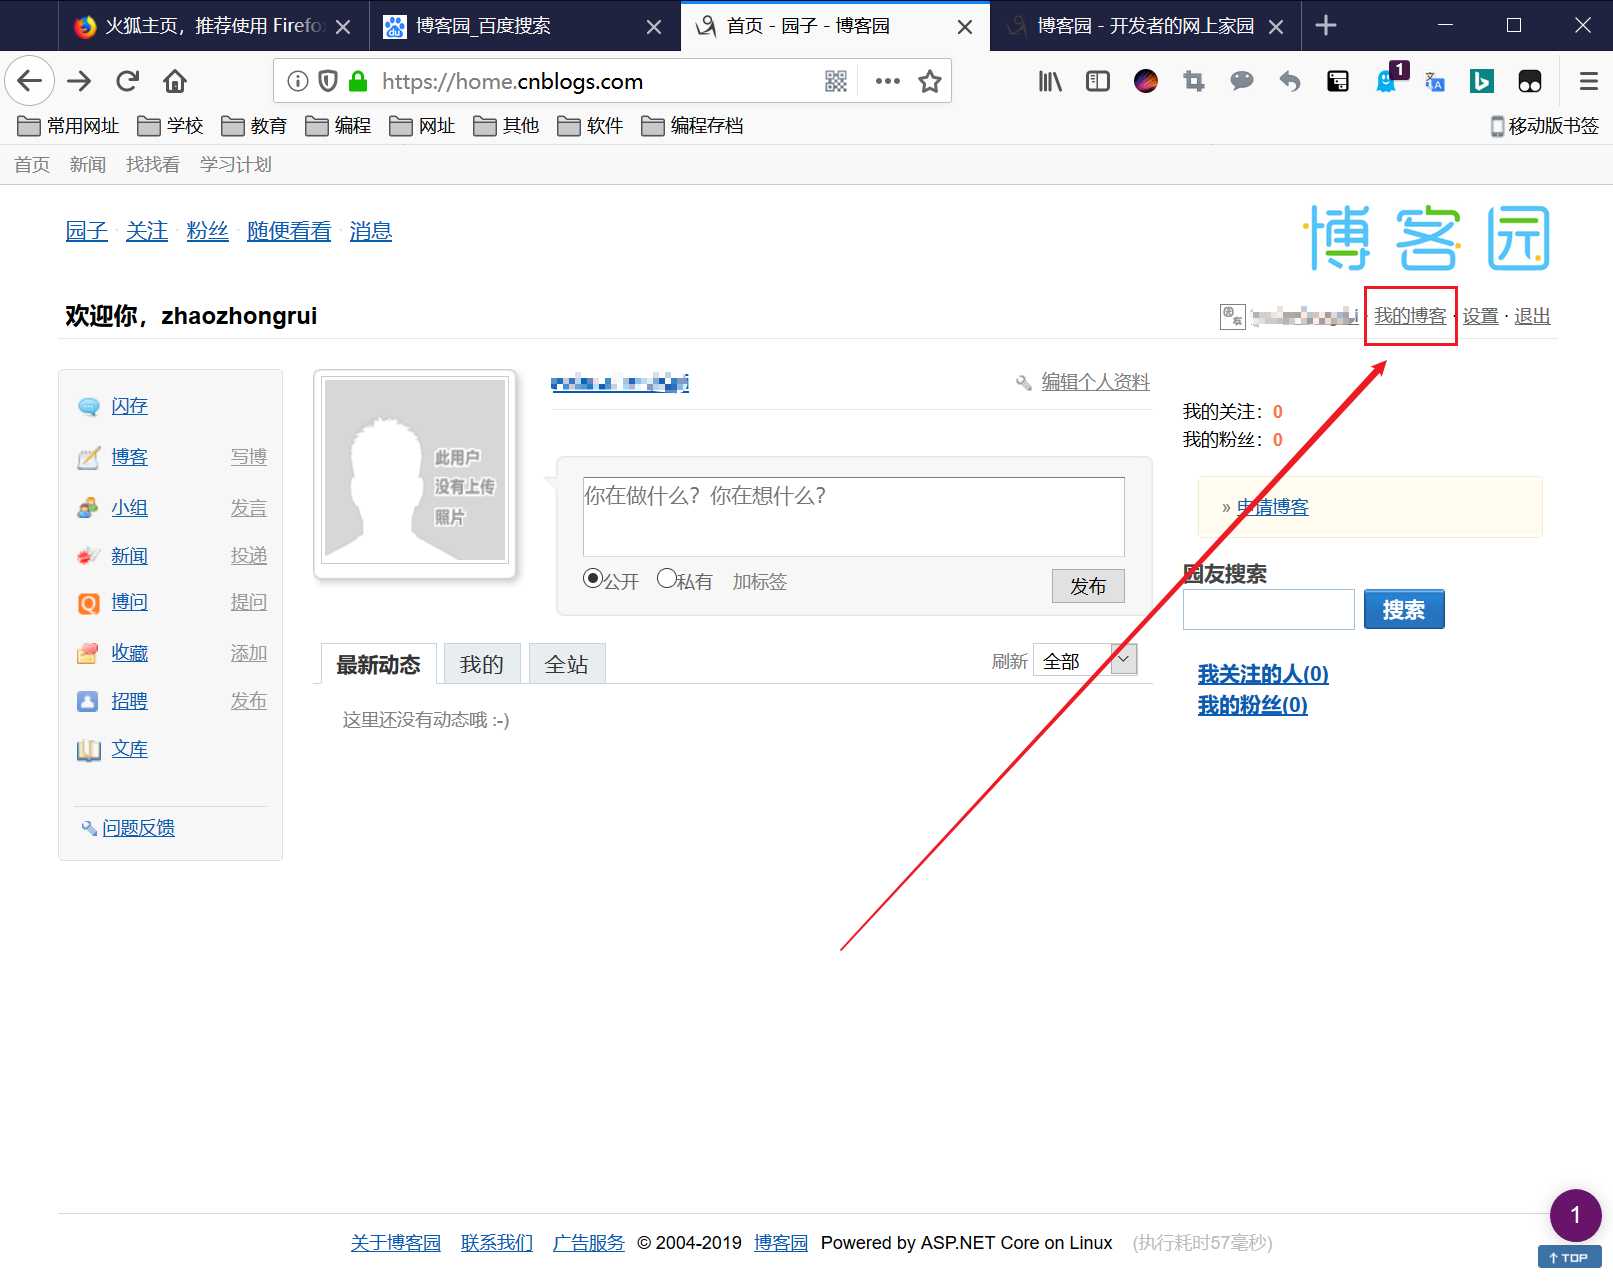Click the 你在做什么 status text box
The width and height of the screenshot is (1613, 1287).
pyautogui.click(x=854, y=516)
